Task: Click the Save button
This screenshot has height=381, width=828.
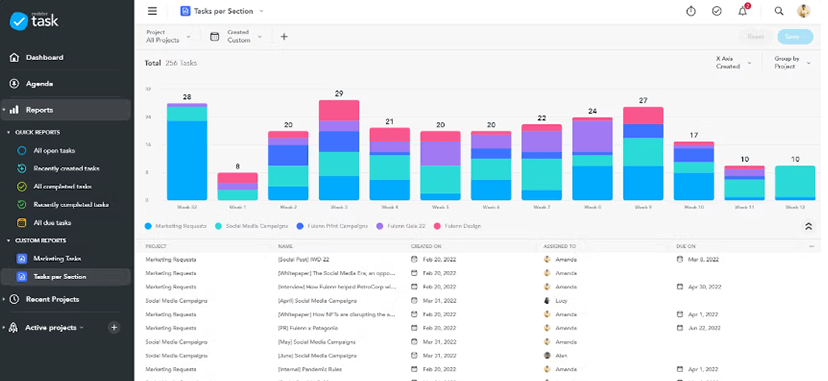Action: 795,36
